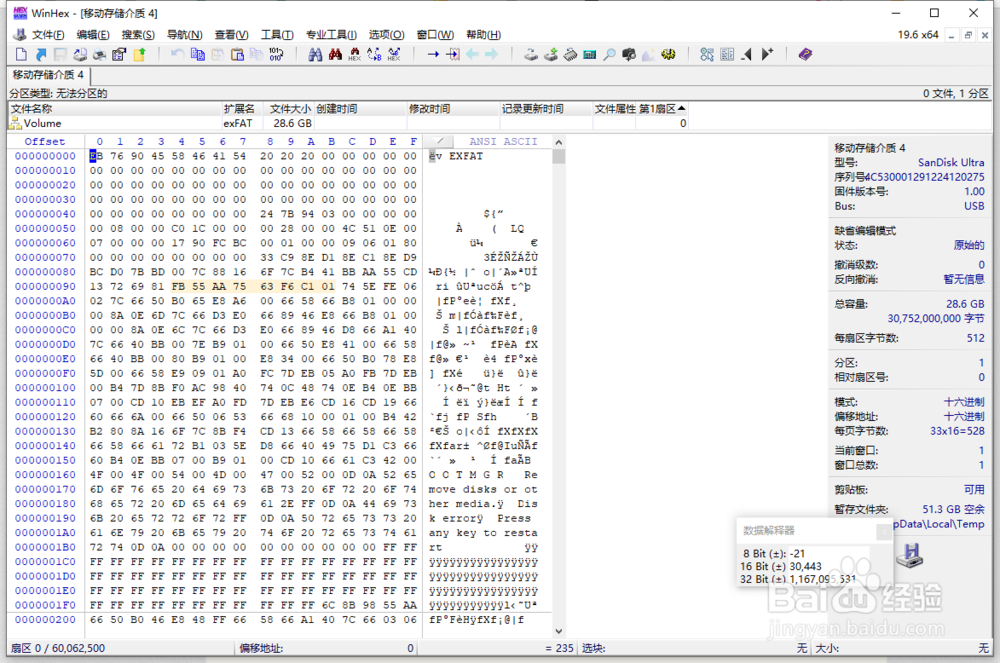This screenshot has height=663, width=1000.
Task: Click the Print toolbar icon
Action: coord(99,55)
